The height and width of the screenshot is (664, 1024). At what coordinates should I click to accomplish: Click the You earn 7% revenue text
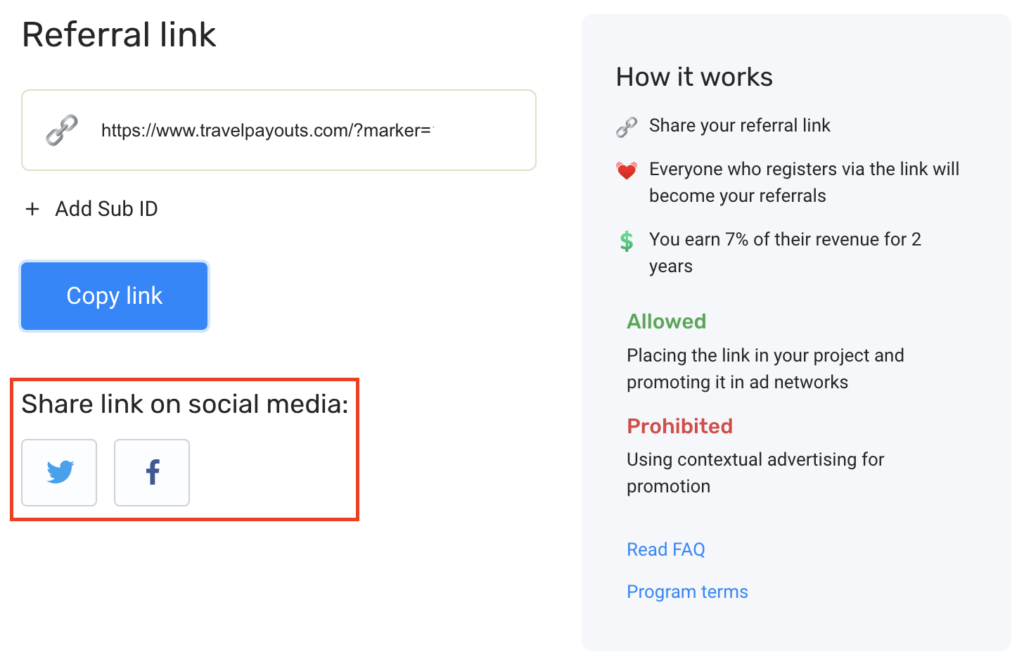click(784, 240)
